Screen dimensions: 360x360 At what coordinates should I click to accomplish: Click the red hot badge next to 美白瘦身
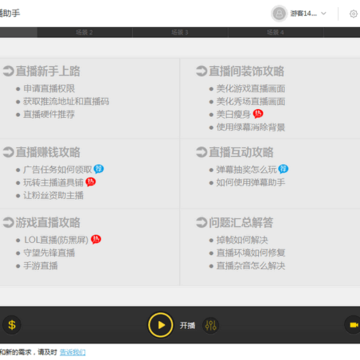click(x=258, y=114)
